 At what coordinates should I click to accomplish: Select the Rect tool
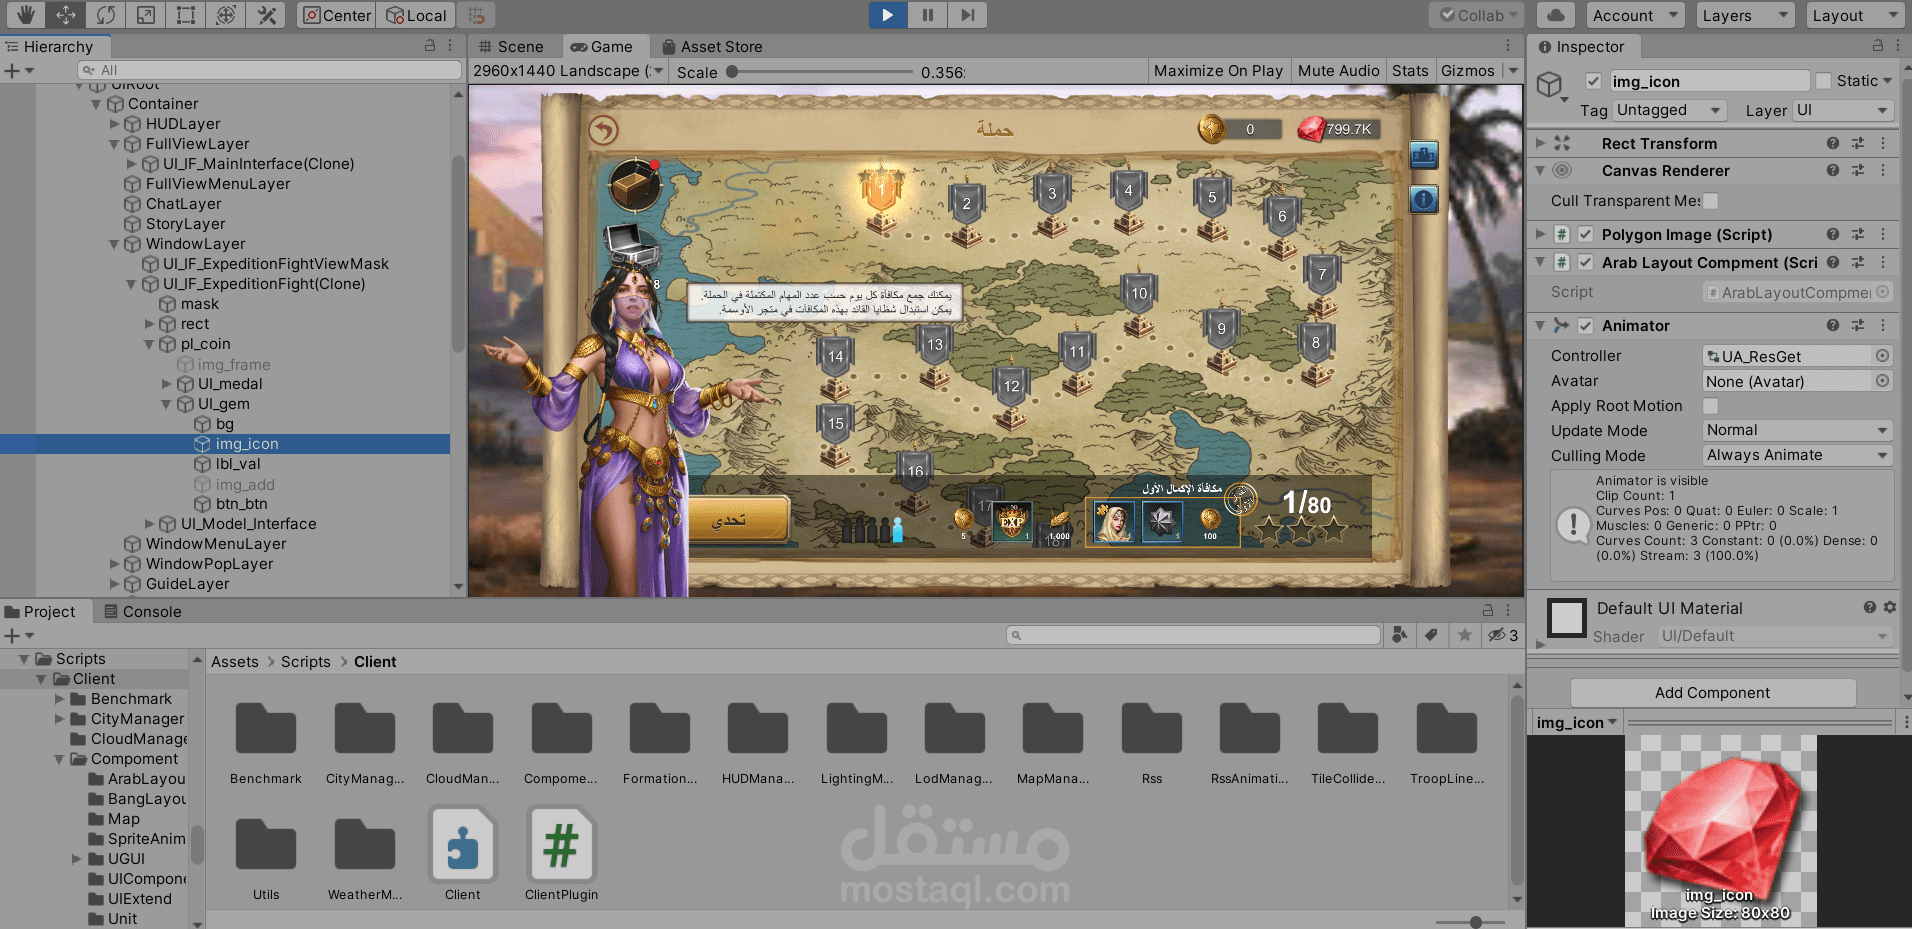tap(186, 15)
